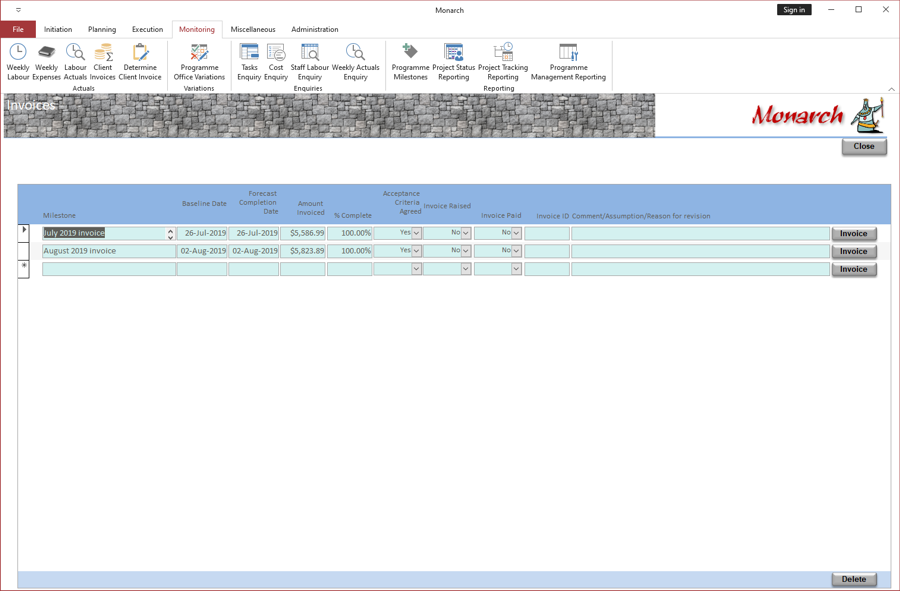Open Invoice Raised dropdown for August 2019 invoice
This screenshot has height=591, width=900.
466,251
